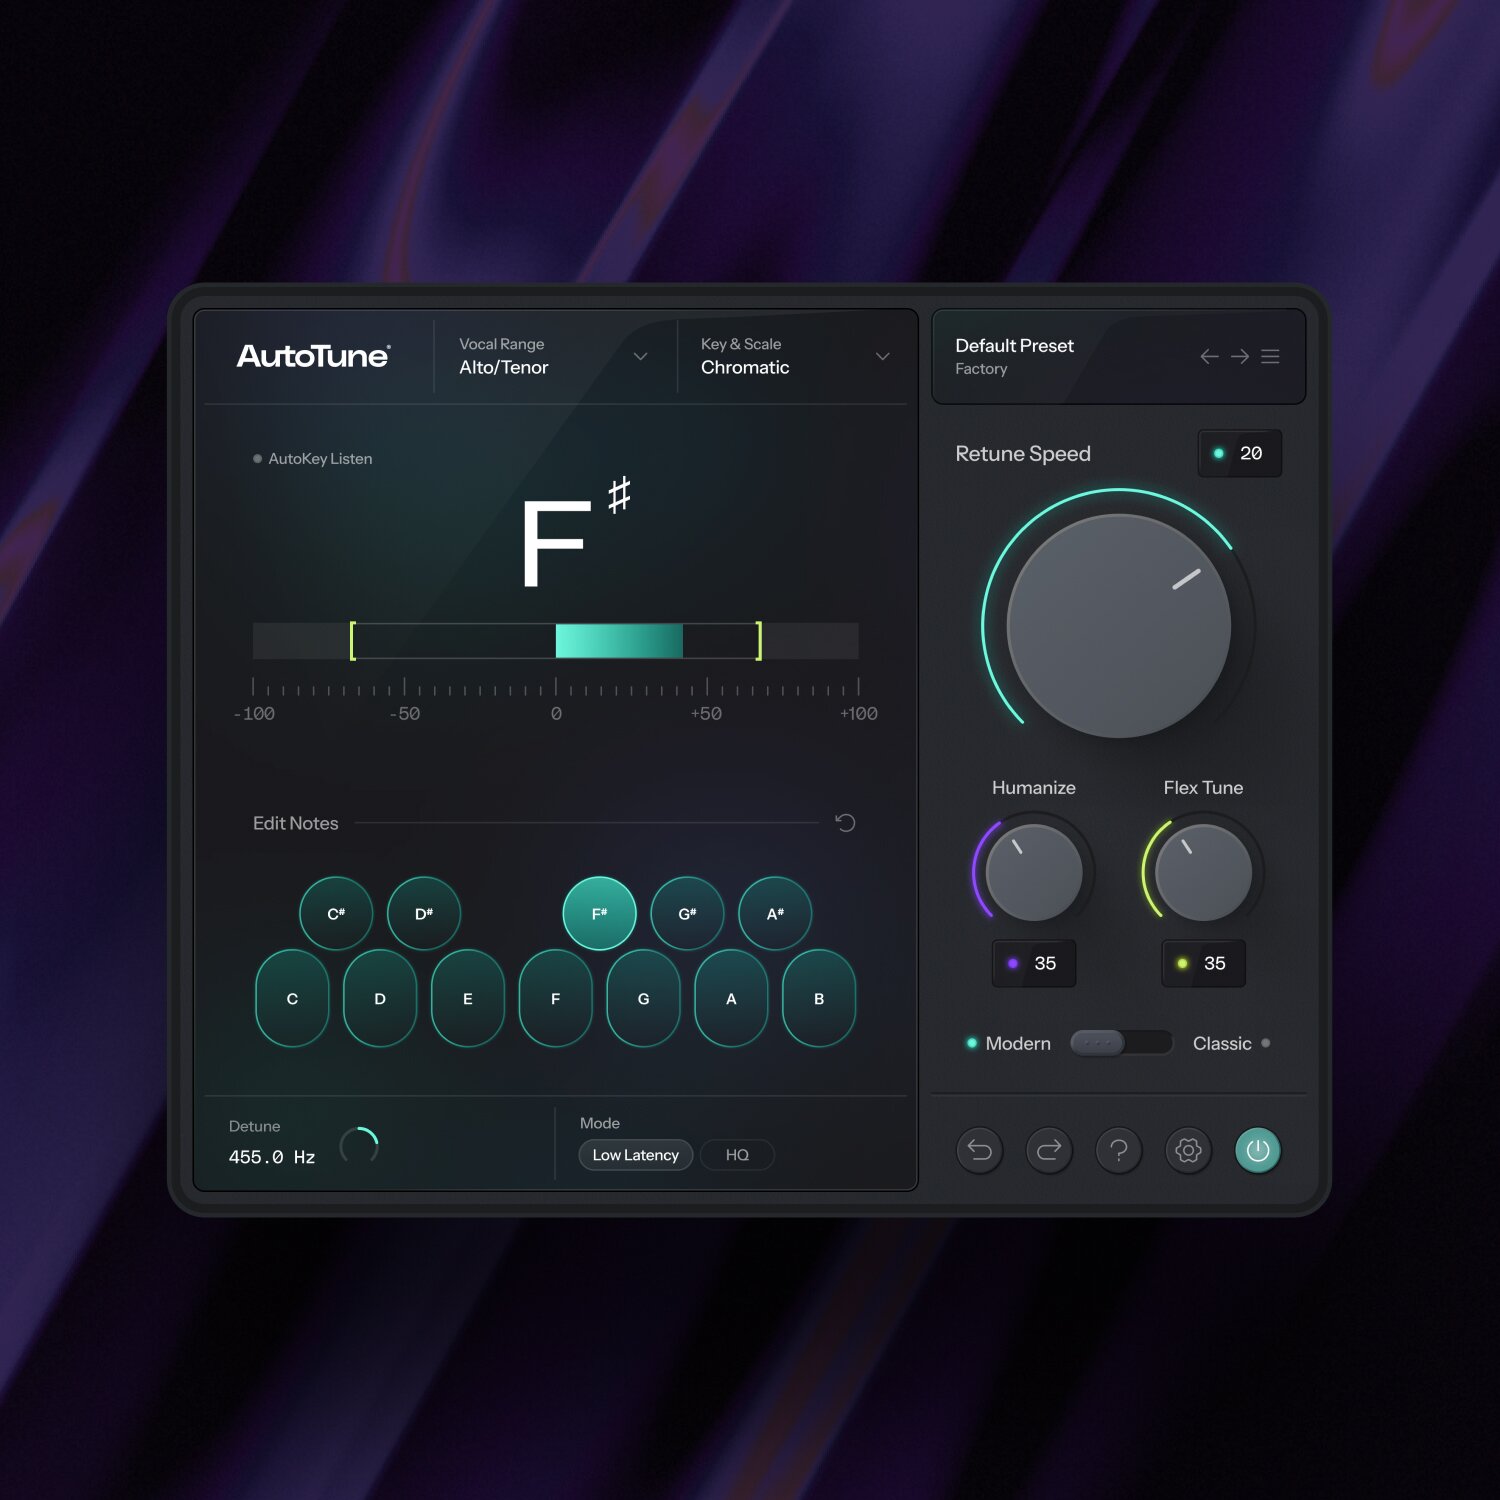Click the Detune circular dial
Viewport: 1500px width, 1500px height.
[359, 1146]
